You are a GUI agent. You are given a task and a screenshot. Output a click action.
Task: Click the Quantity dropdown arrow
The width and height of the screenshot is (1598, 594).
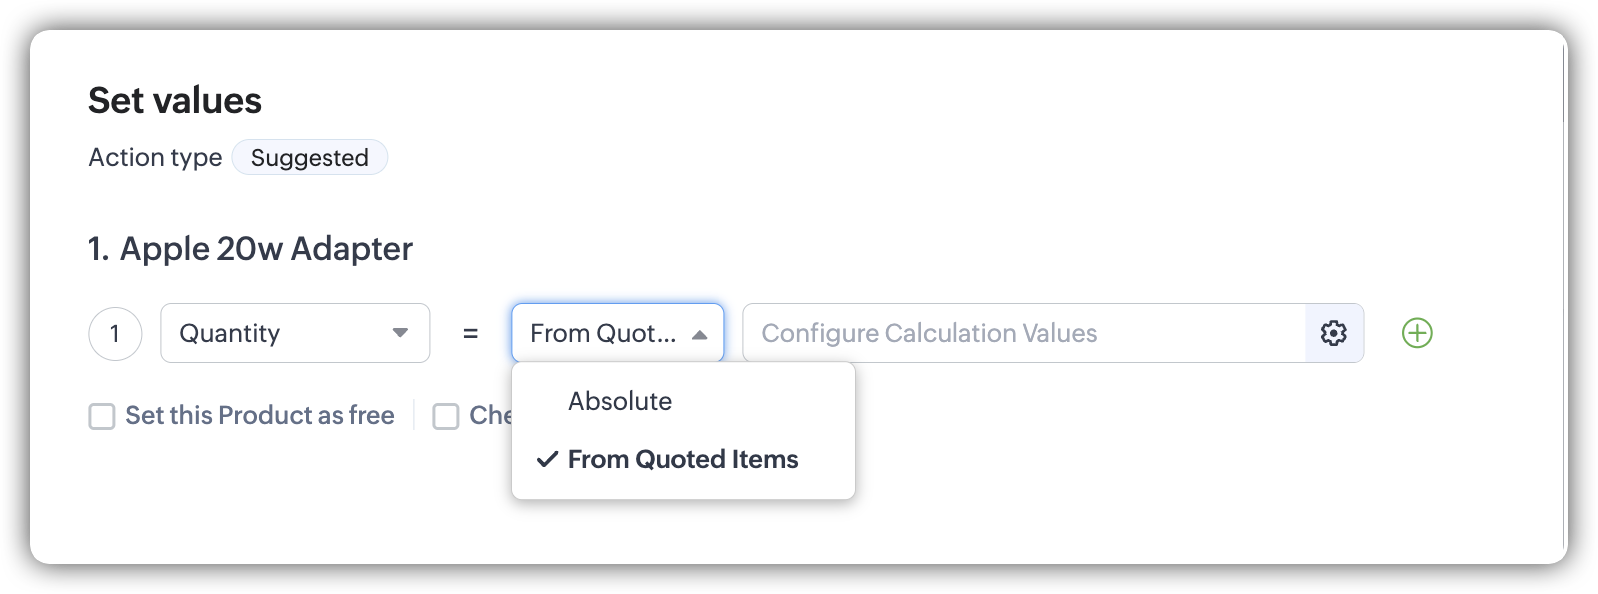400,333
